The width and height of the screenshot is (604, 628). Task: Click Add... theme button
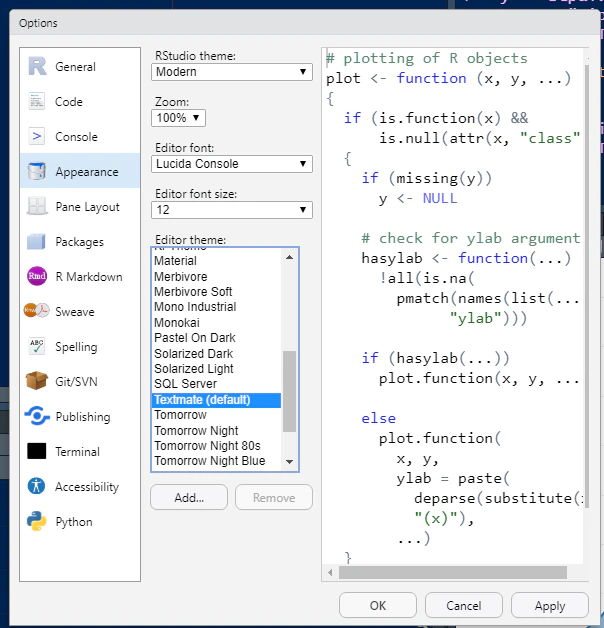(189, 497)
